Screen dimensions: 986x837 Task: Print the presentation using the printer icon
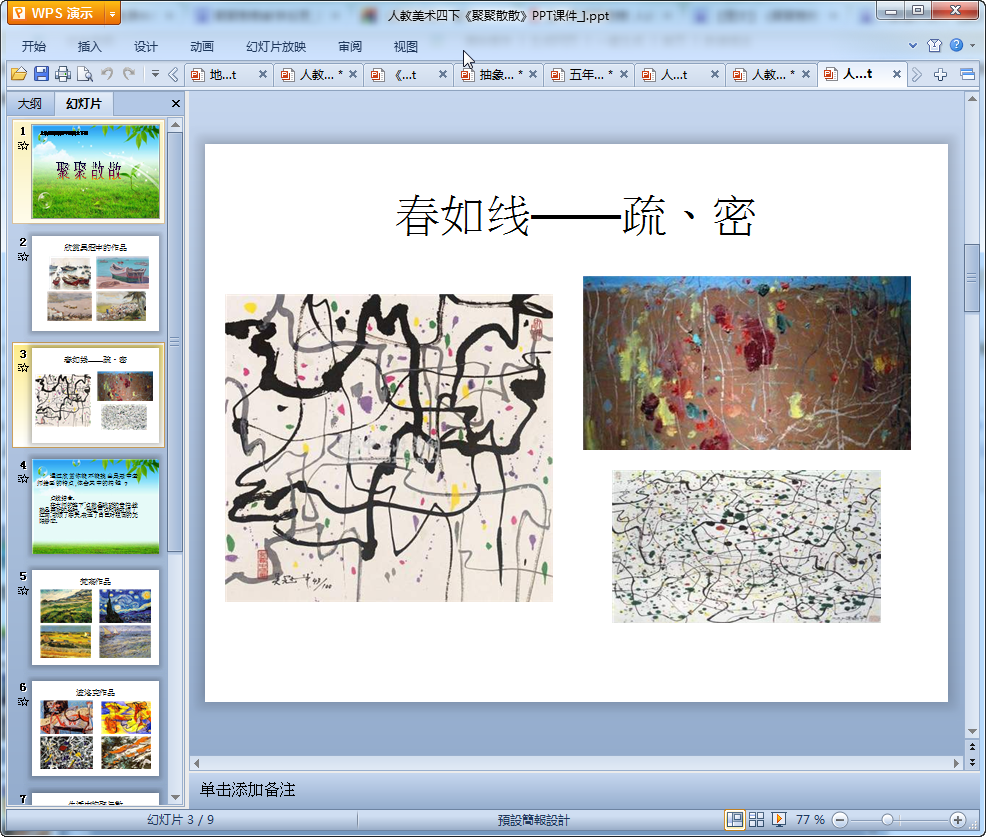click(x=63, y=74)
